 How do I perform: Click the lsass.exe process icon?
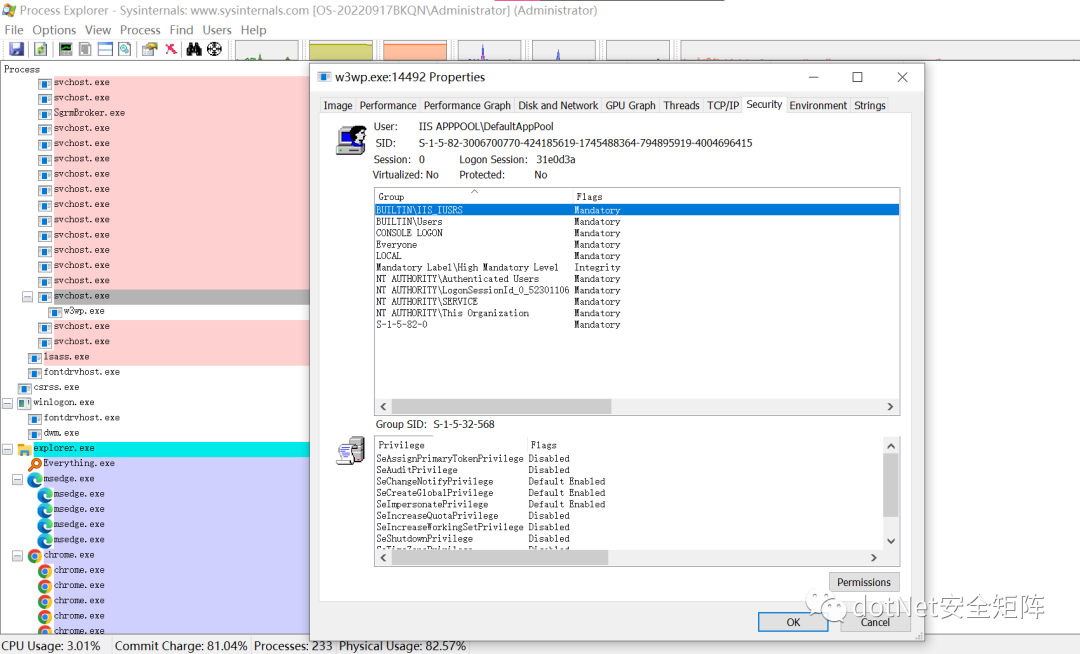[34, 358]
